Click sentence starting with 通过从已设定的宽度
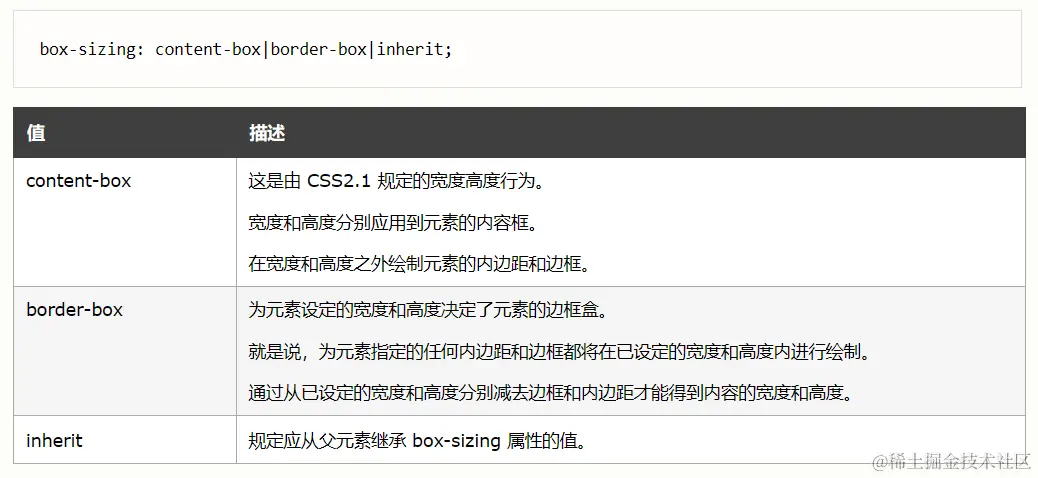1038x478 pixels. tap(549, 393)
